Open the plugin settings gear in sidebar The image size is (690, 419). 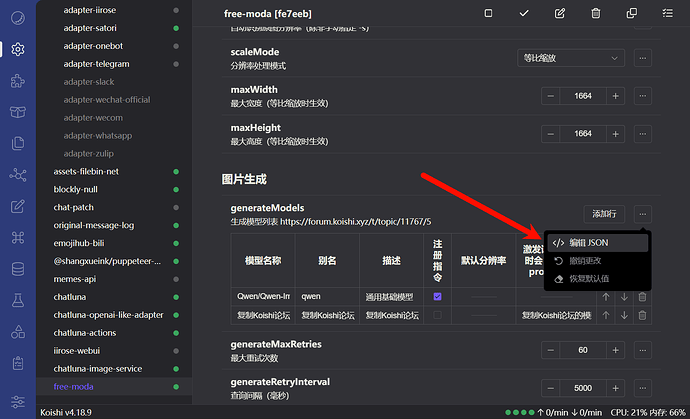click(x=18, y=48)
